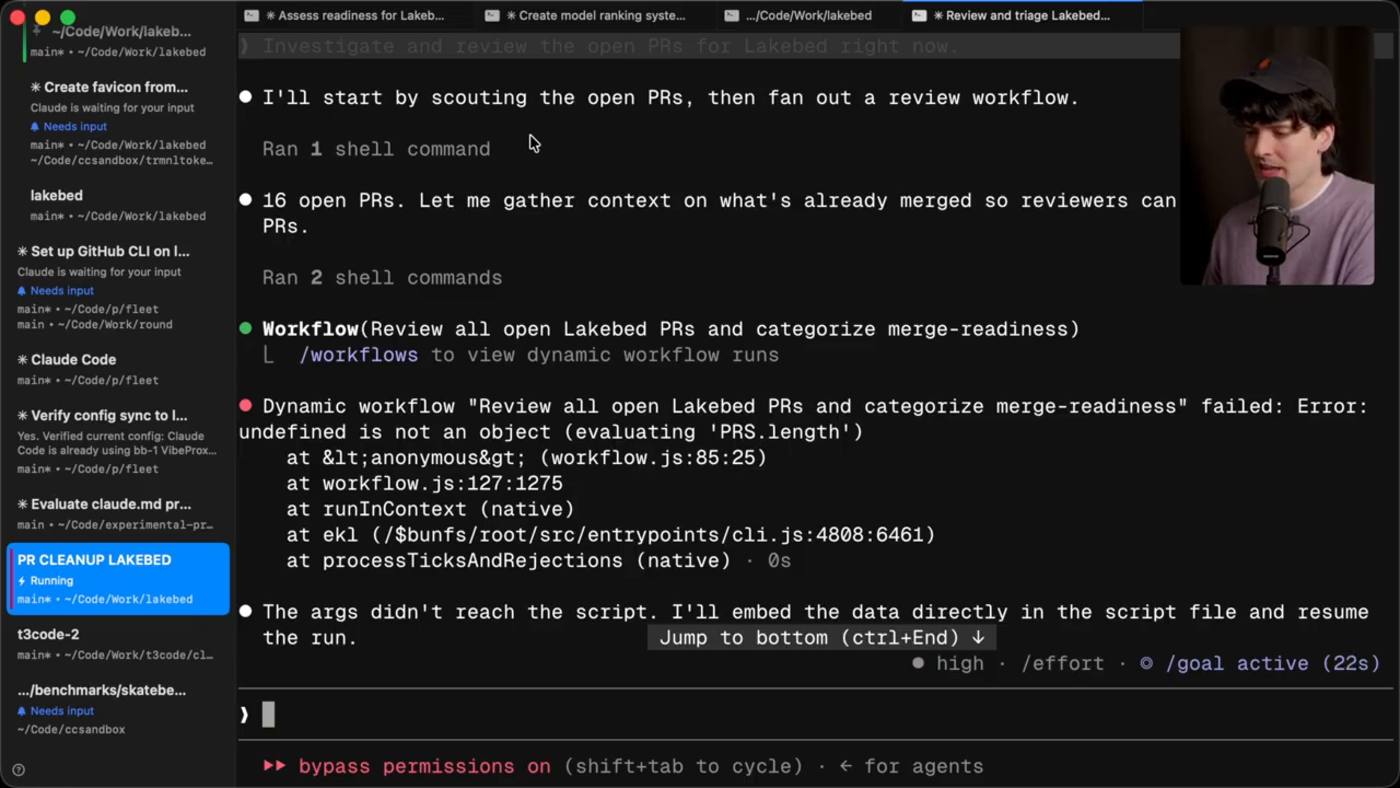The image size is (1400, 788).
Task: Click the 'at workflow.js:127:1275' stack trace line
Action: coord(424,484)
